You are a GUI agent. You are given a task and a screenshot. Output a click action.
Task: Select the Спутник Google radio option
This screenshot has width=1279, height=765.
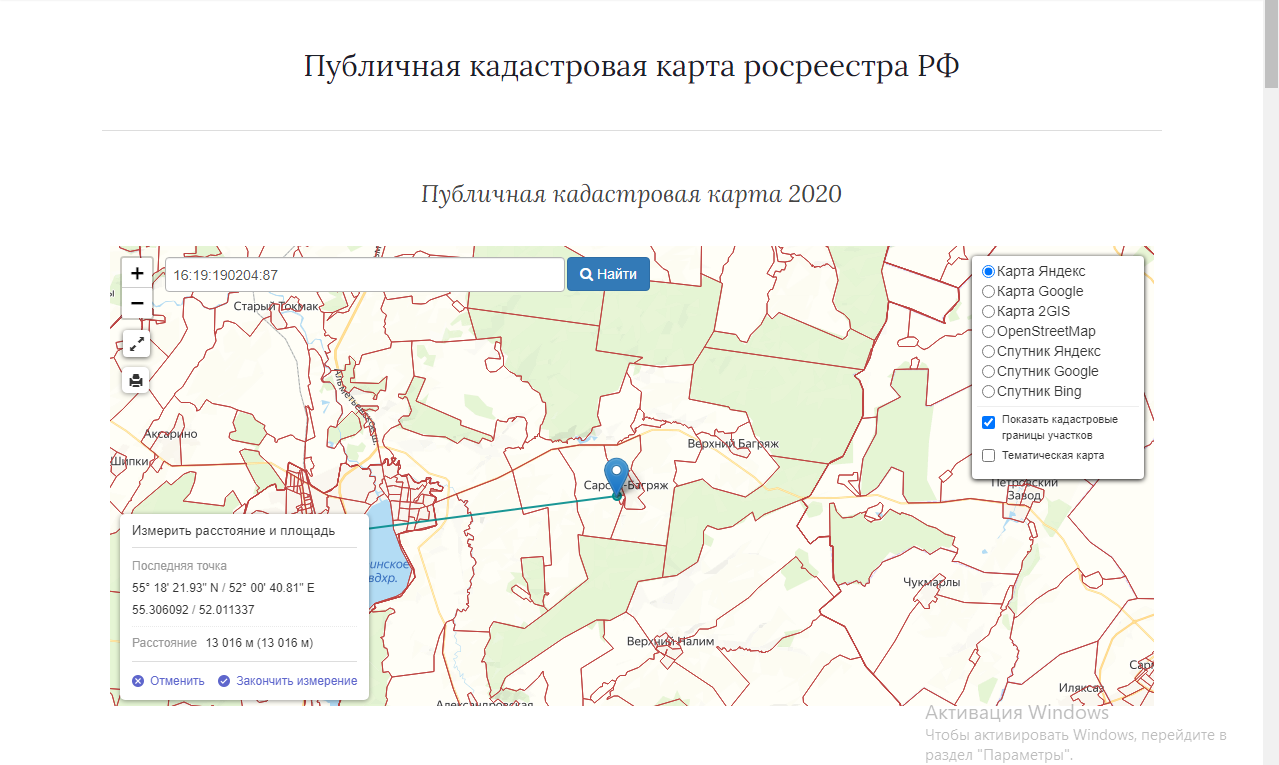tap(989, 372)
